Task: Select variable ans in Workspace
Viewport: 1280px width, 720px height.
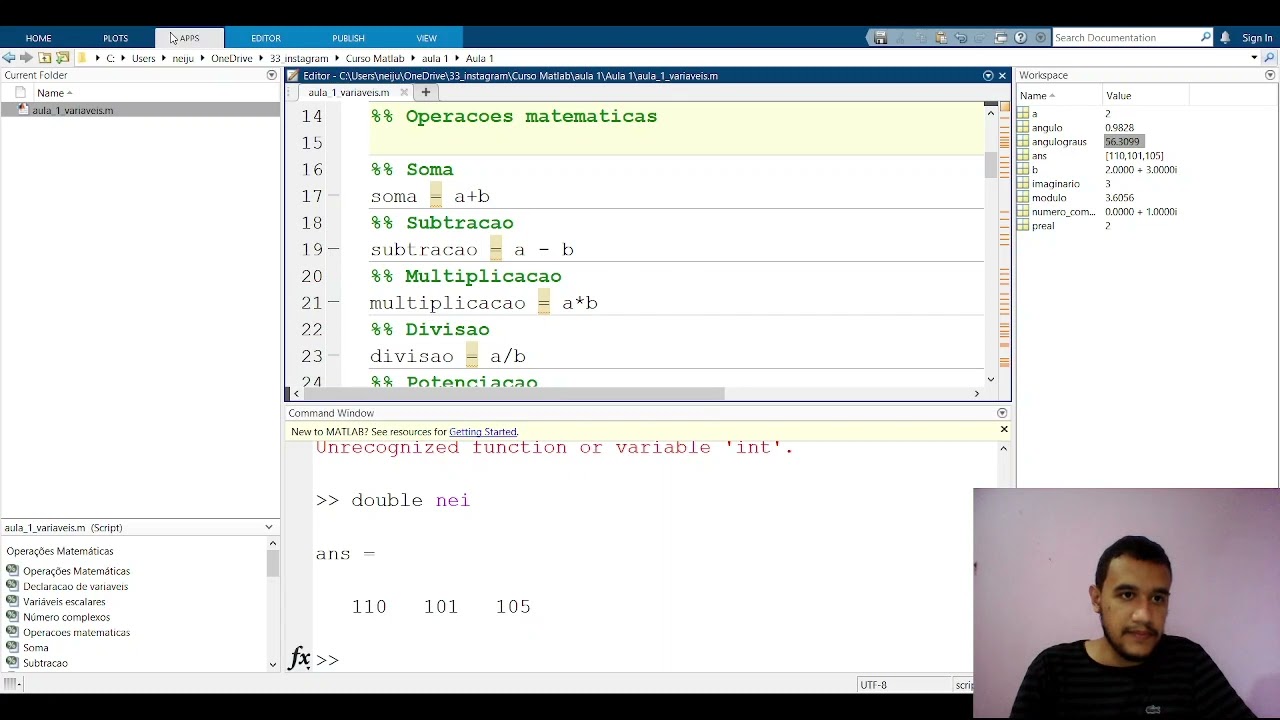Action: (1039, 156)
